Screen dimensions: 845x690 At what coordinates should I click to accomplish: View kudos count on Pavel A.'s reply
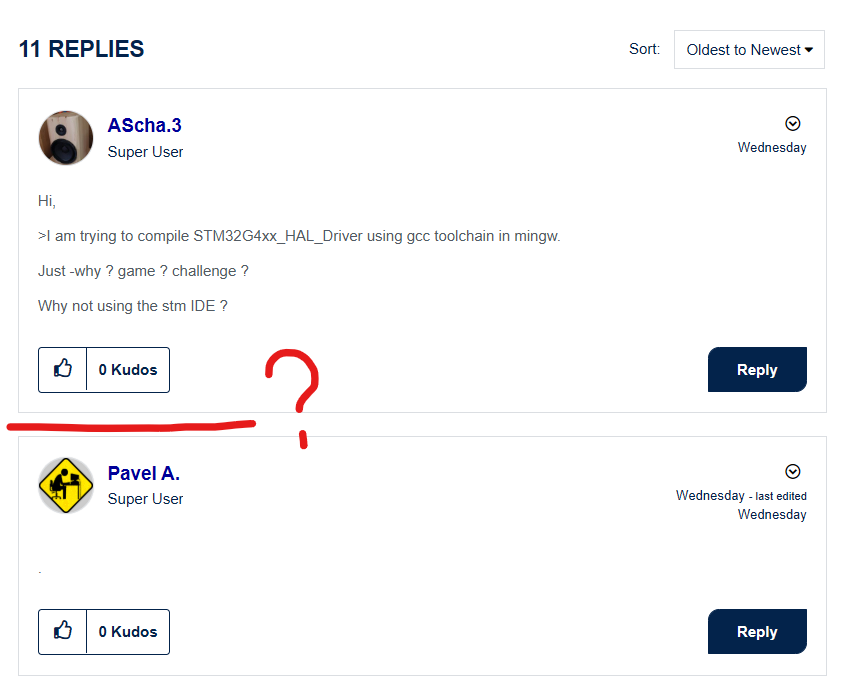click(x=128, y=632)
